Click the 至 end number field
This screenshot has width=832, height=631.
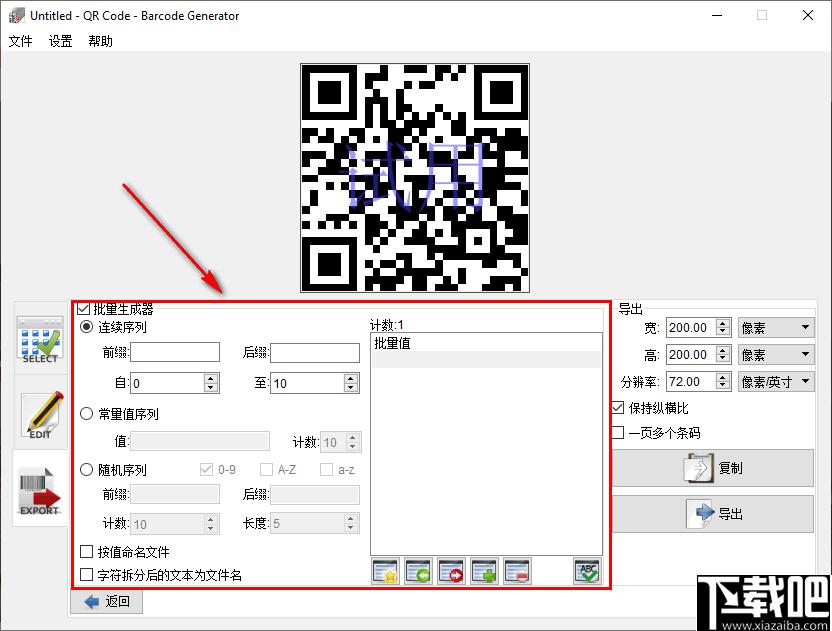(308, 383)
